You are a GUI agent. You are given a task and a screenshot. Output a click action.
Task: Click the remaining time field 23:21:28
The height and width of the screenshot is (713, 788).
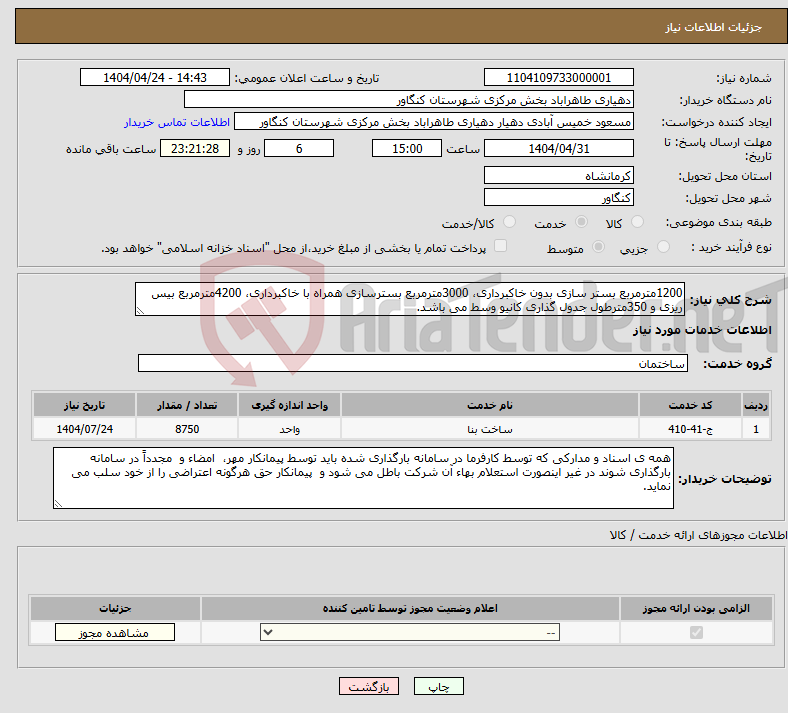pyautogui.click(x=195, y=148)
